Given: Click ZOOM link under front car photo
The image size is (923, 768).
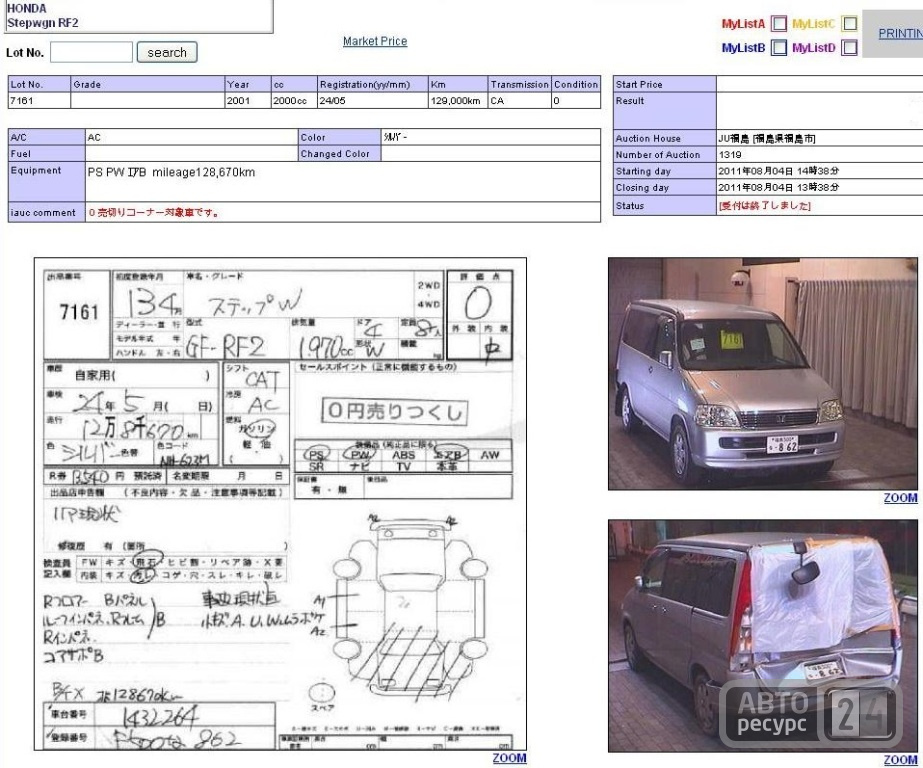Looking at the screenshot, I should click(901, 498).
